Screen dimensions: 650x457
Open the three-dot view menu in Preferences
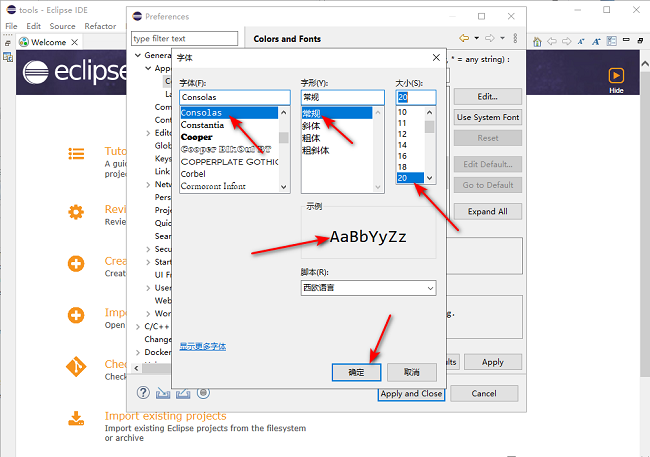point(515,38)
